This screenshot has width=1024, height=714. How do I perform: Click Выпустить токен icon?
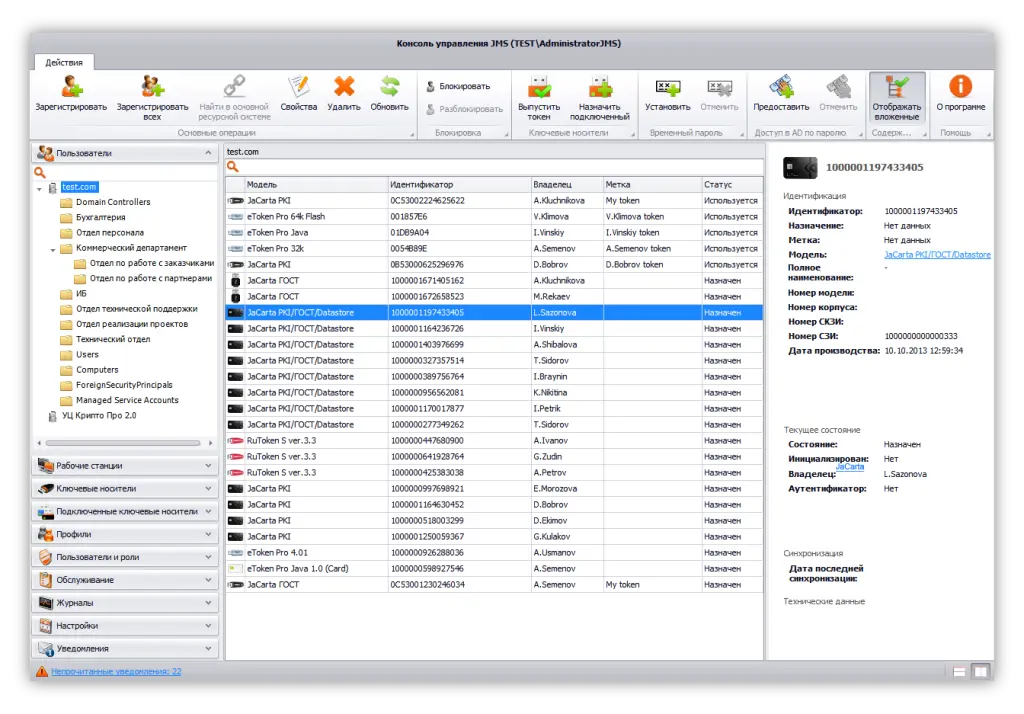(539, 87)
